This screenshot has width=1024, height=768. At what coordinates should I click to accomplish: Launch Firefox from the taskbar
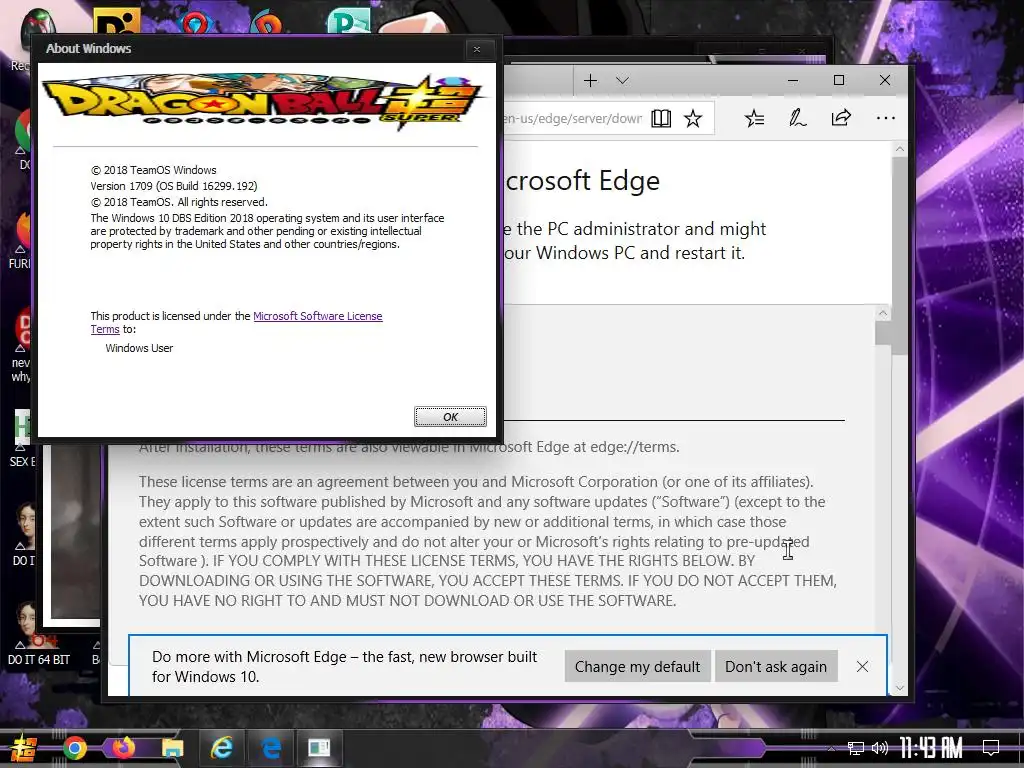click(x=123, y=748)
